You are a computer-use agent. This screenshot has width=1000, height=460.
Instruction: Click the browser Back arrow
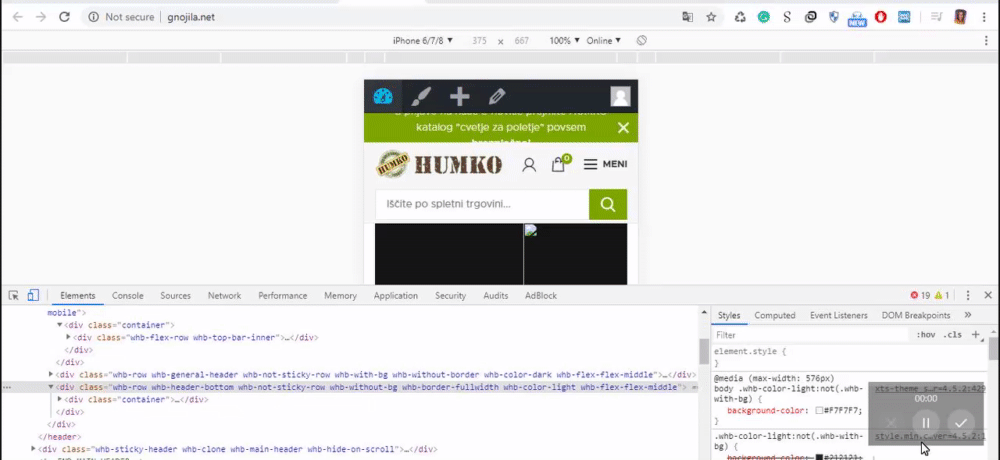click(17, 17)
